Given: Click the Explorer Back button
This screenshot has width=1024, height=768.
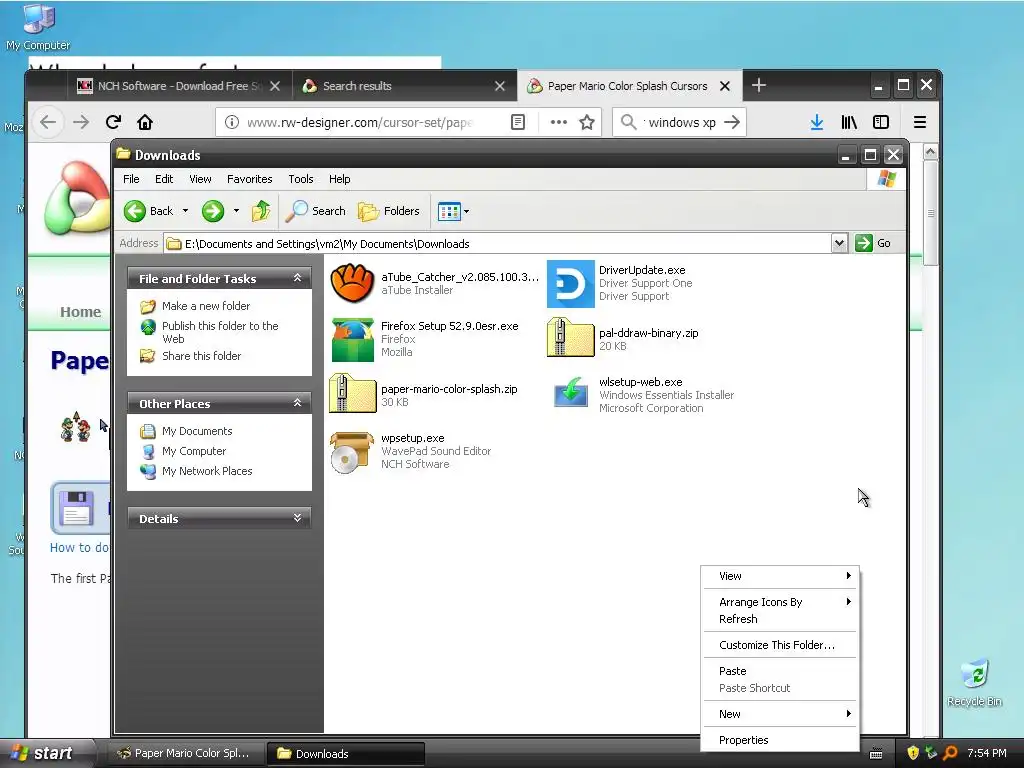Looking at the screenshot, I should pos(149,211).
